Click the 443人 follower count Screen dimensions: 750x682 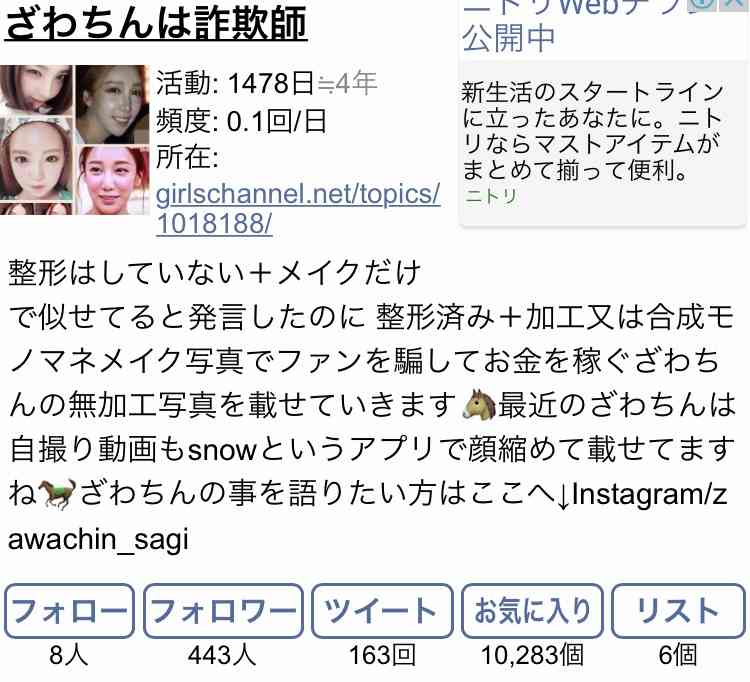(222, 655)
